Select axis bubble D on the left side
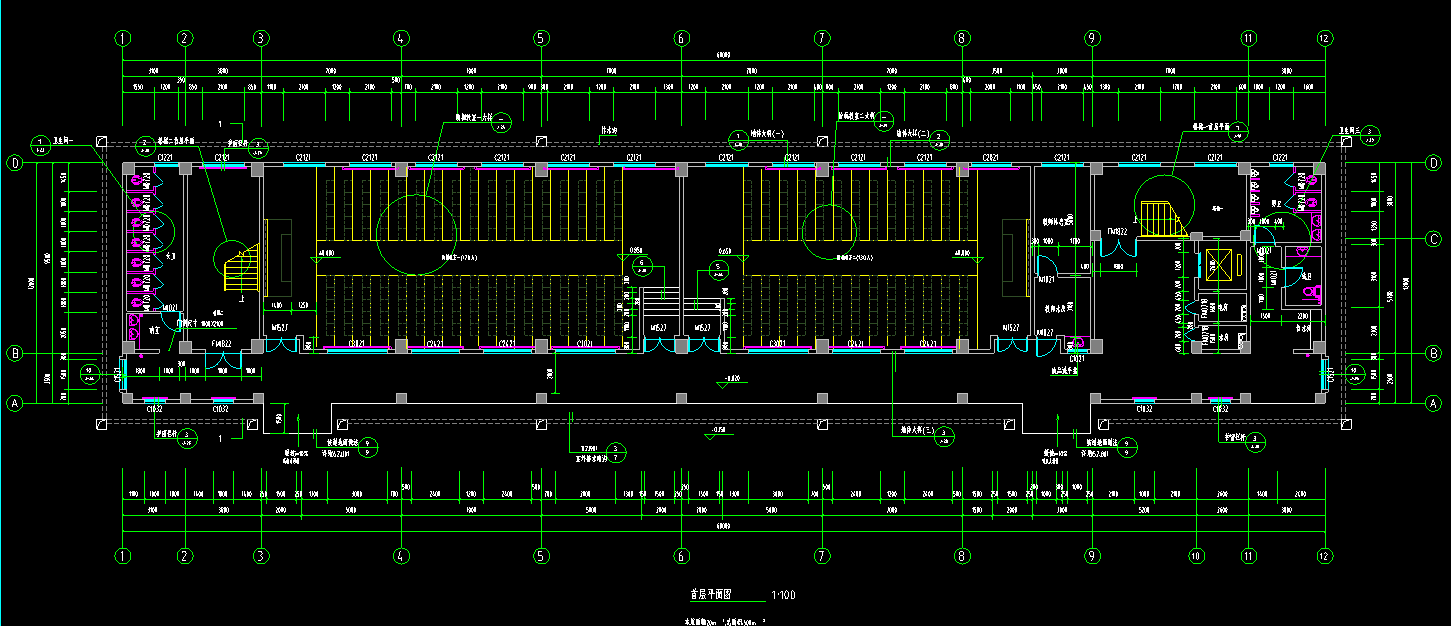Image resolution: width=1451 pixels, height=626 pixels. pos(15,163)
